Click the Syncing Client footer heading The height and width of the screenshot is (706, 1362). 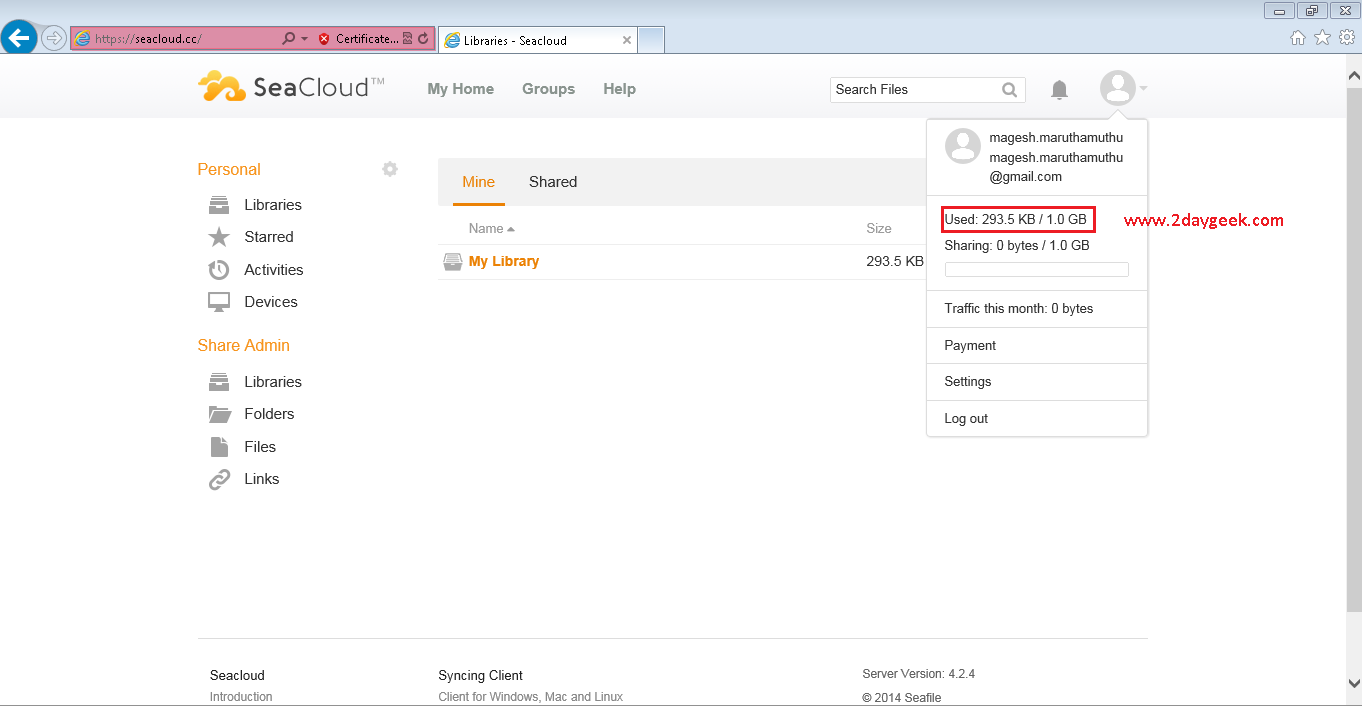[x=481, y=675]
